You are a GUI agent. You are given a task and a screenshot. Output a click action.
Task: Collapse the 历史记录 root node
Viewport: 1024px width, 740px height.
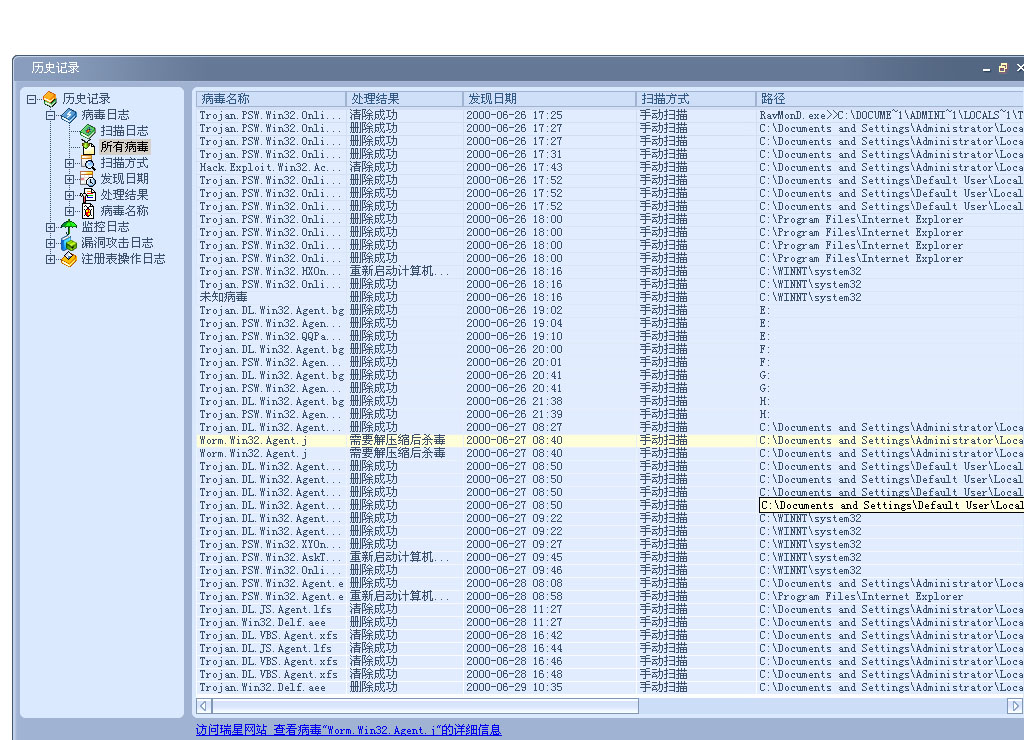[x=31, y=99]
